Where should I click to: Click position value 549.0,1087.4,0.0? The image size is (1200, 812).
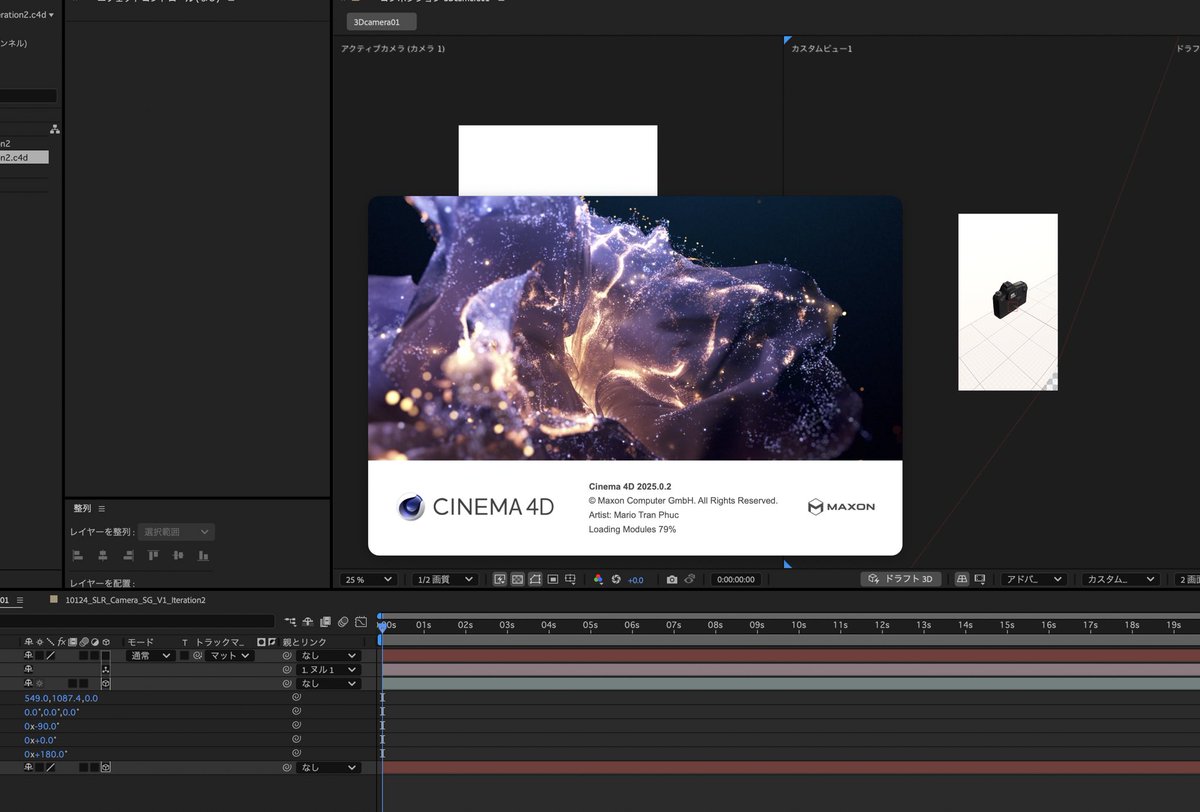[x=61, y=698]
